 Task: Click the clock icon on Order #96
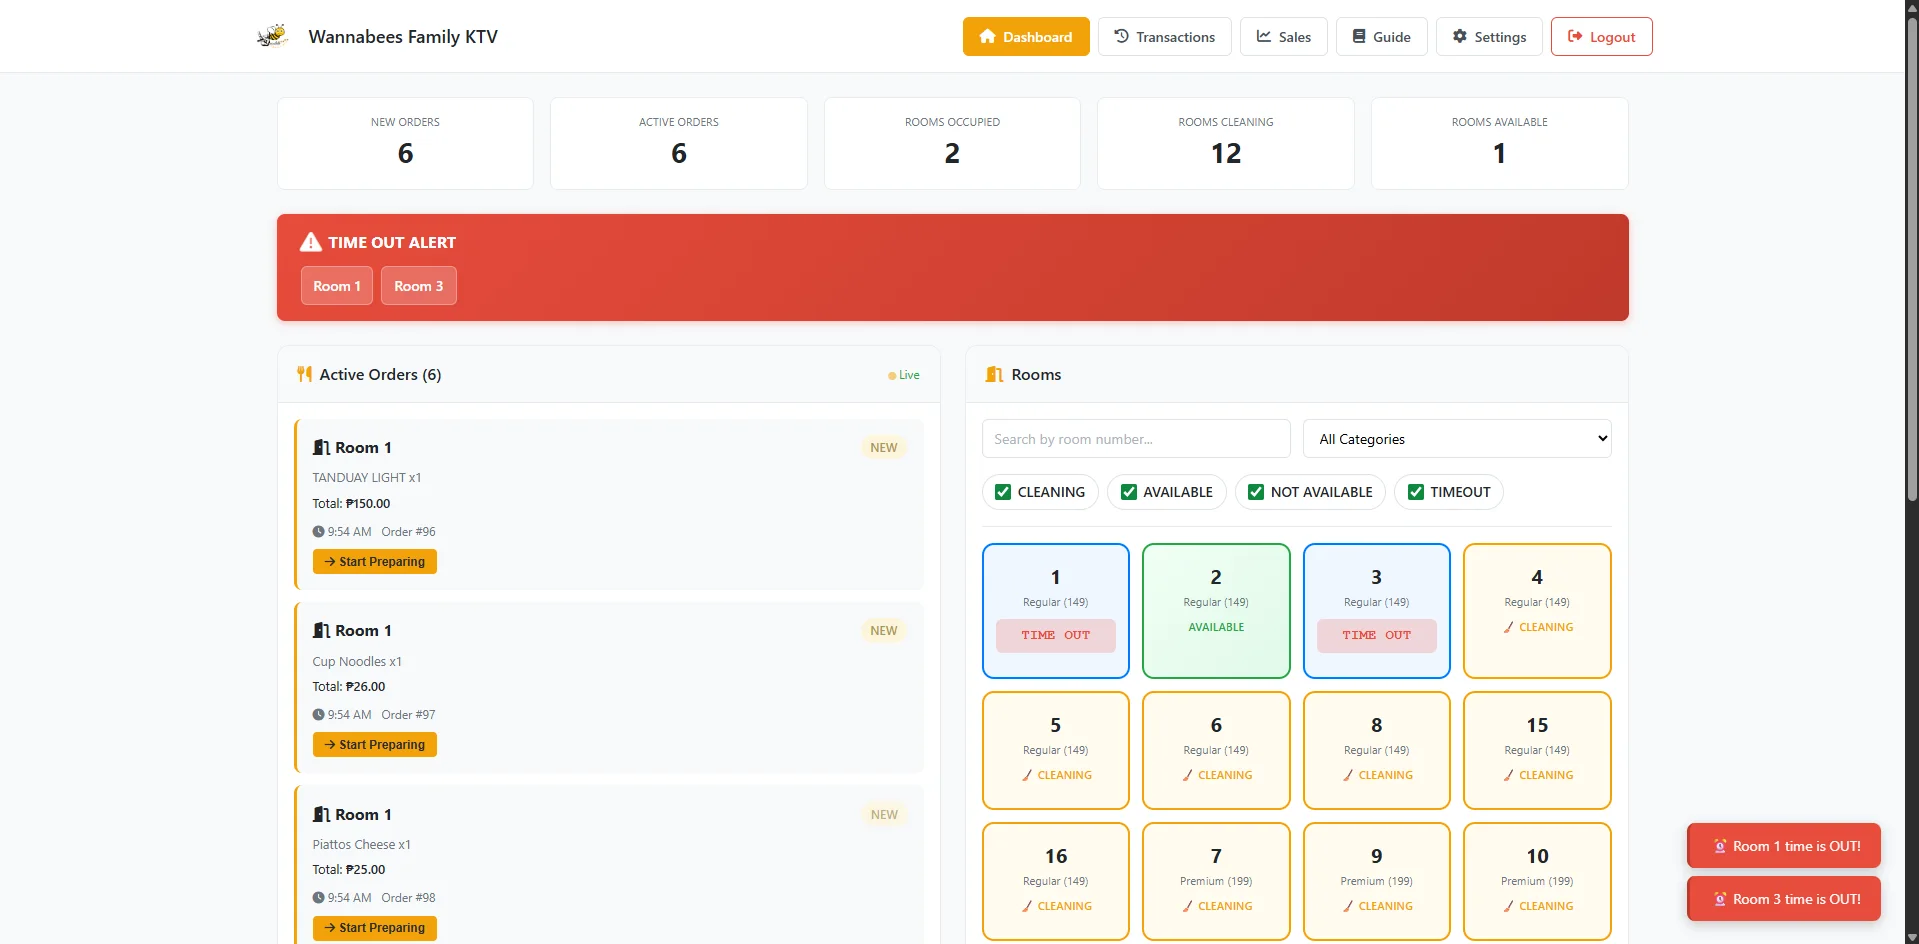point(318,532)
